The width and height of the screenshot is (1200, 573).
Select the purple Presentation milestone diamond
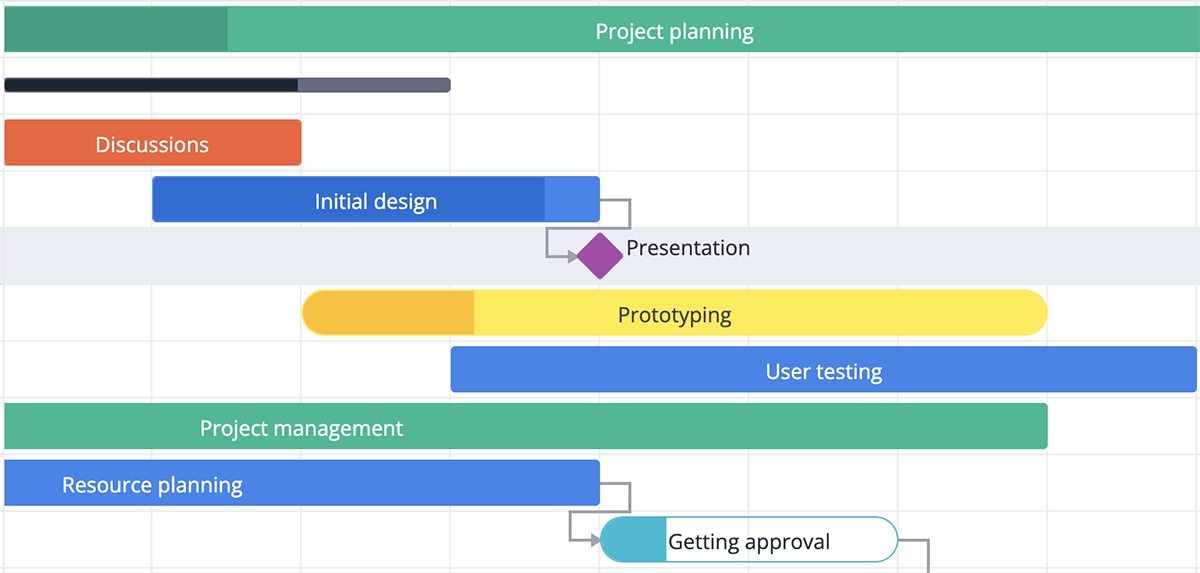[x=600, y=256]
